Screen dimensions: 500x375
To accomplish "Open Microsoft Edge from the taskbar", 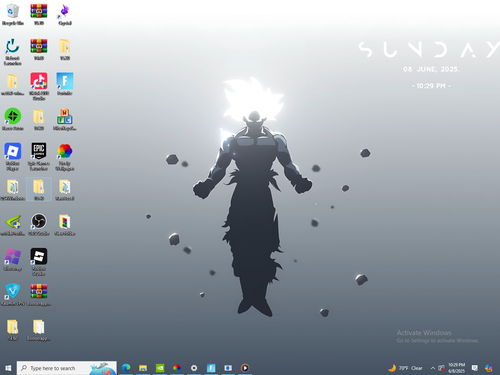I will [x=126, y=368].
